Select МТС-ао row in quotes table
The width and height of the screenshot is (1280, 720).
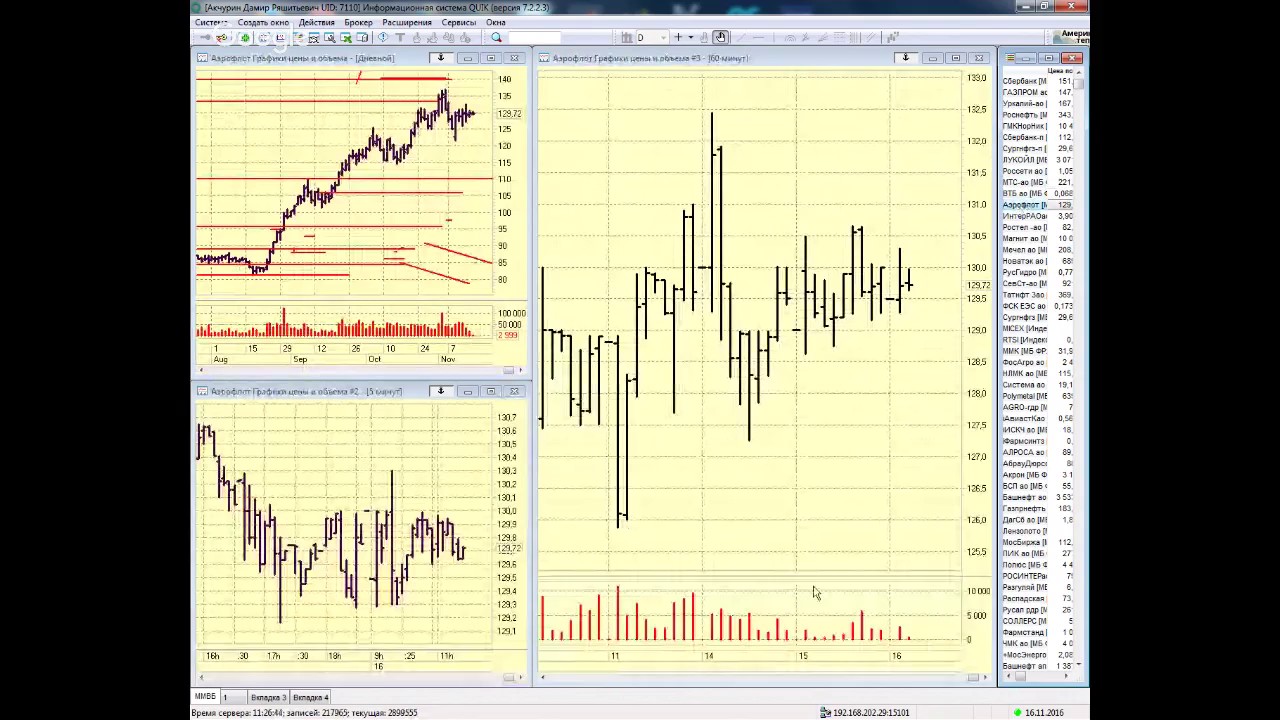point(1038,182)
